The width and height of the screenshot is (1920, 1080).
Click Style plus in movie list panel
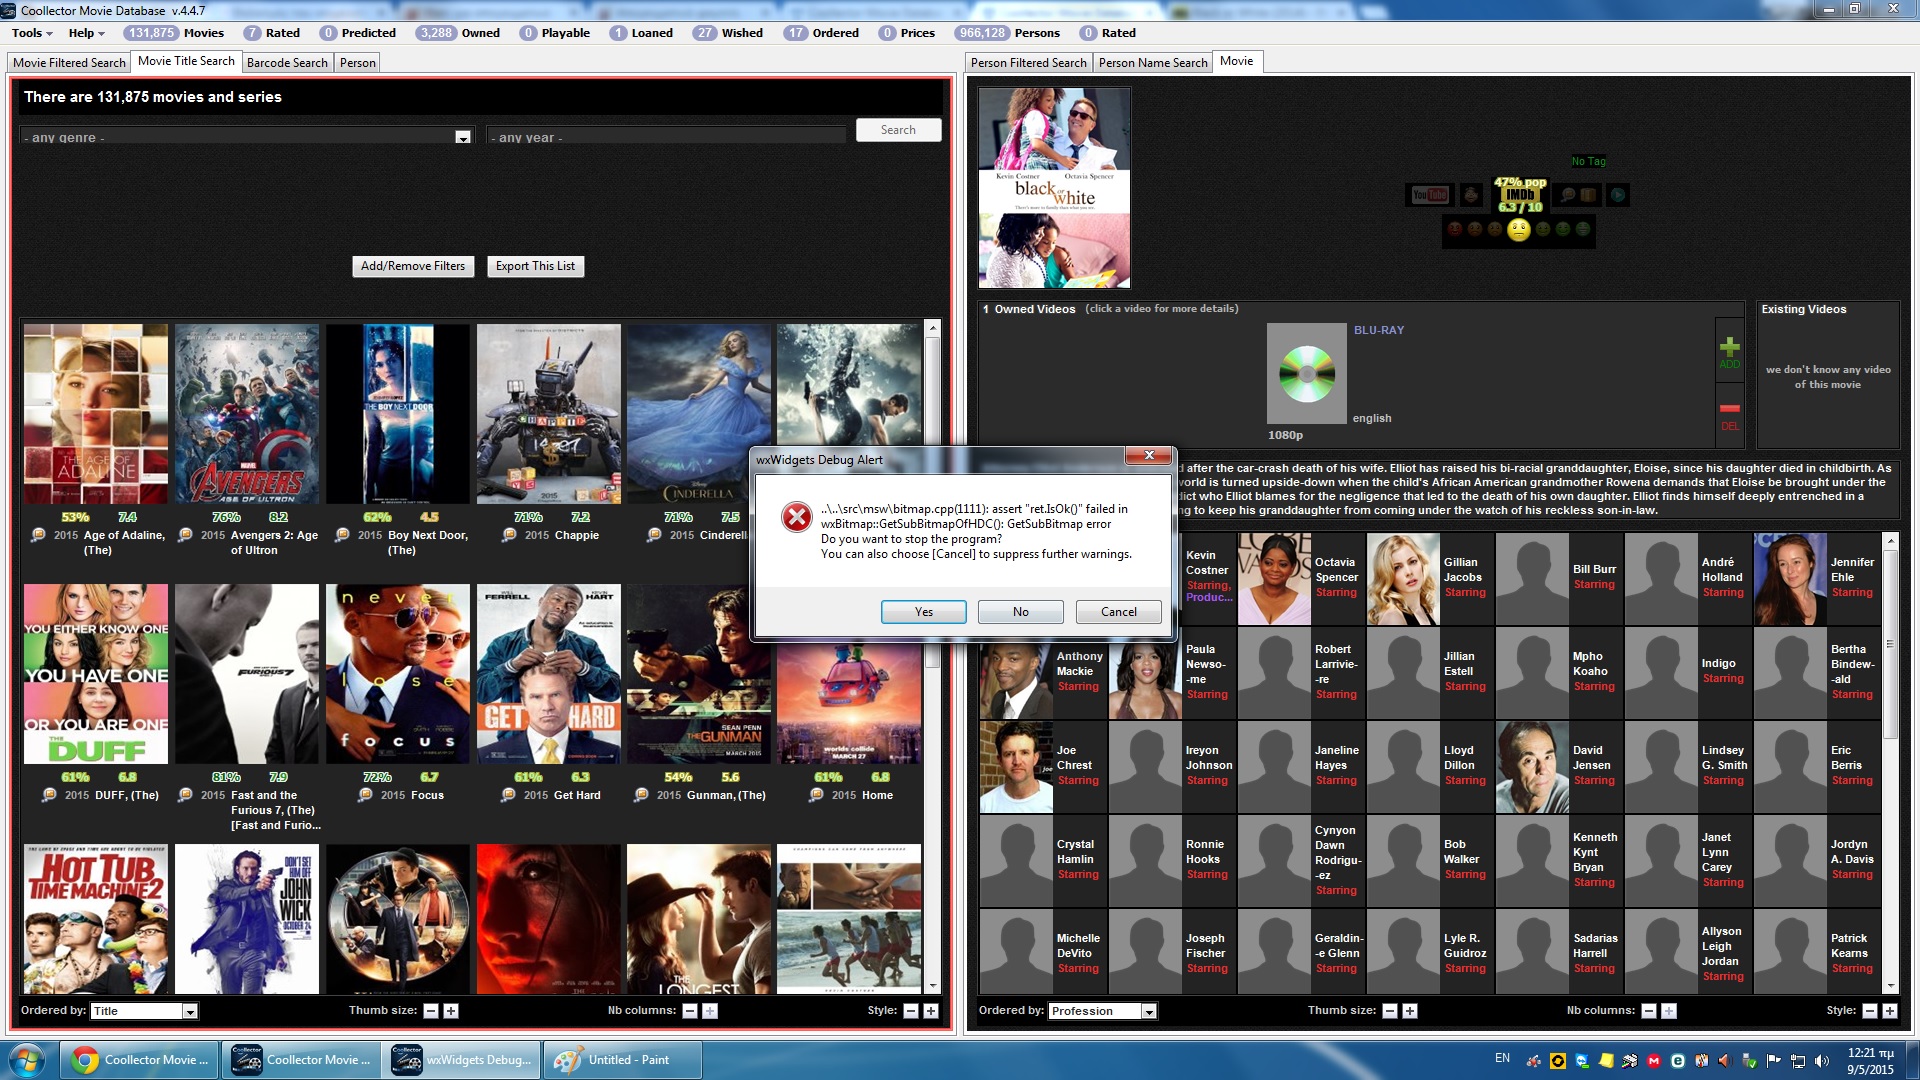click(x=931, y=1011)
